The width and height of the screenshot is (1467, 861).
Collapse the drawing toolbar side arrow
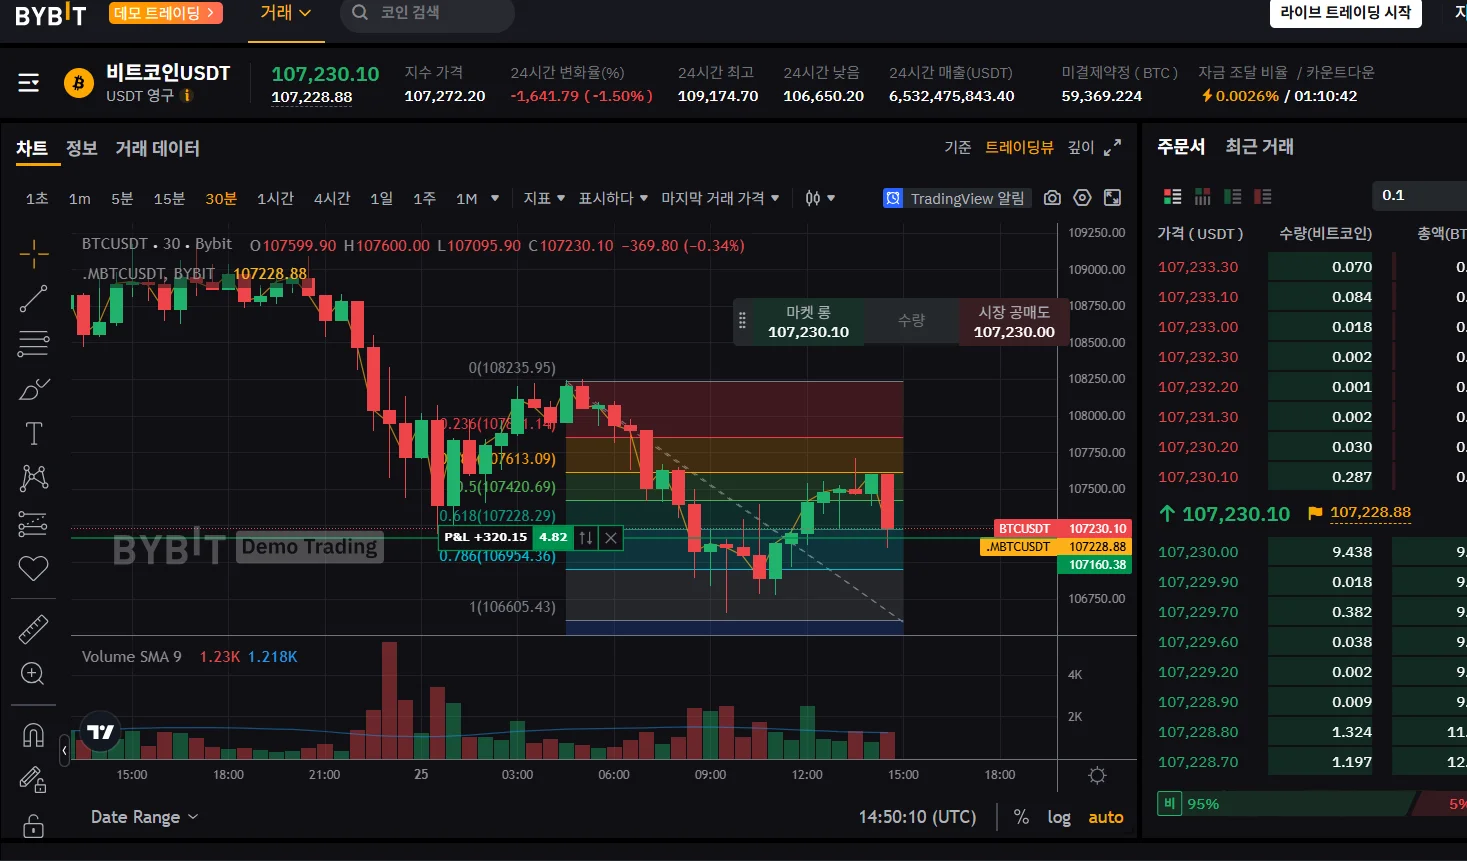point(64,749)
